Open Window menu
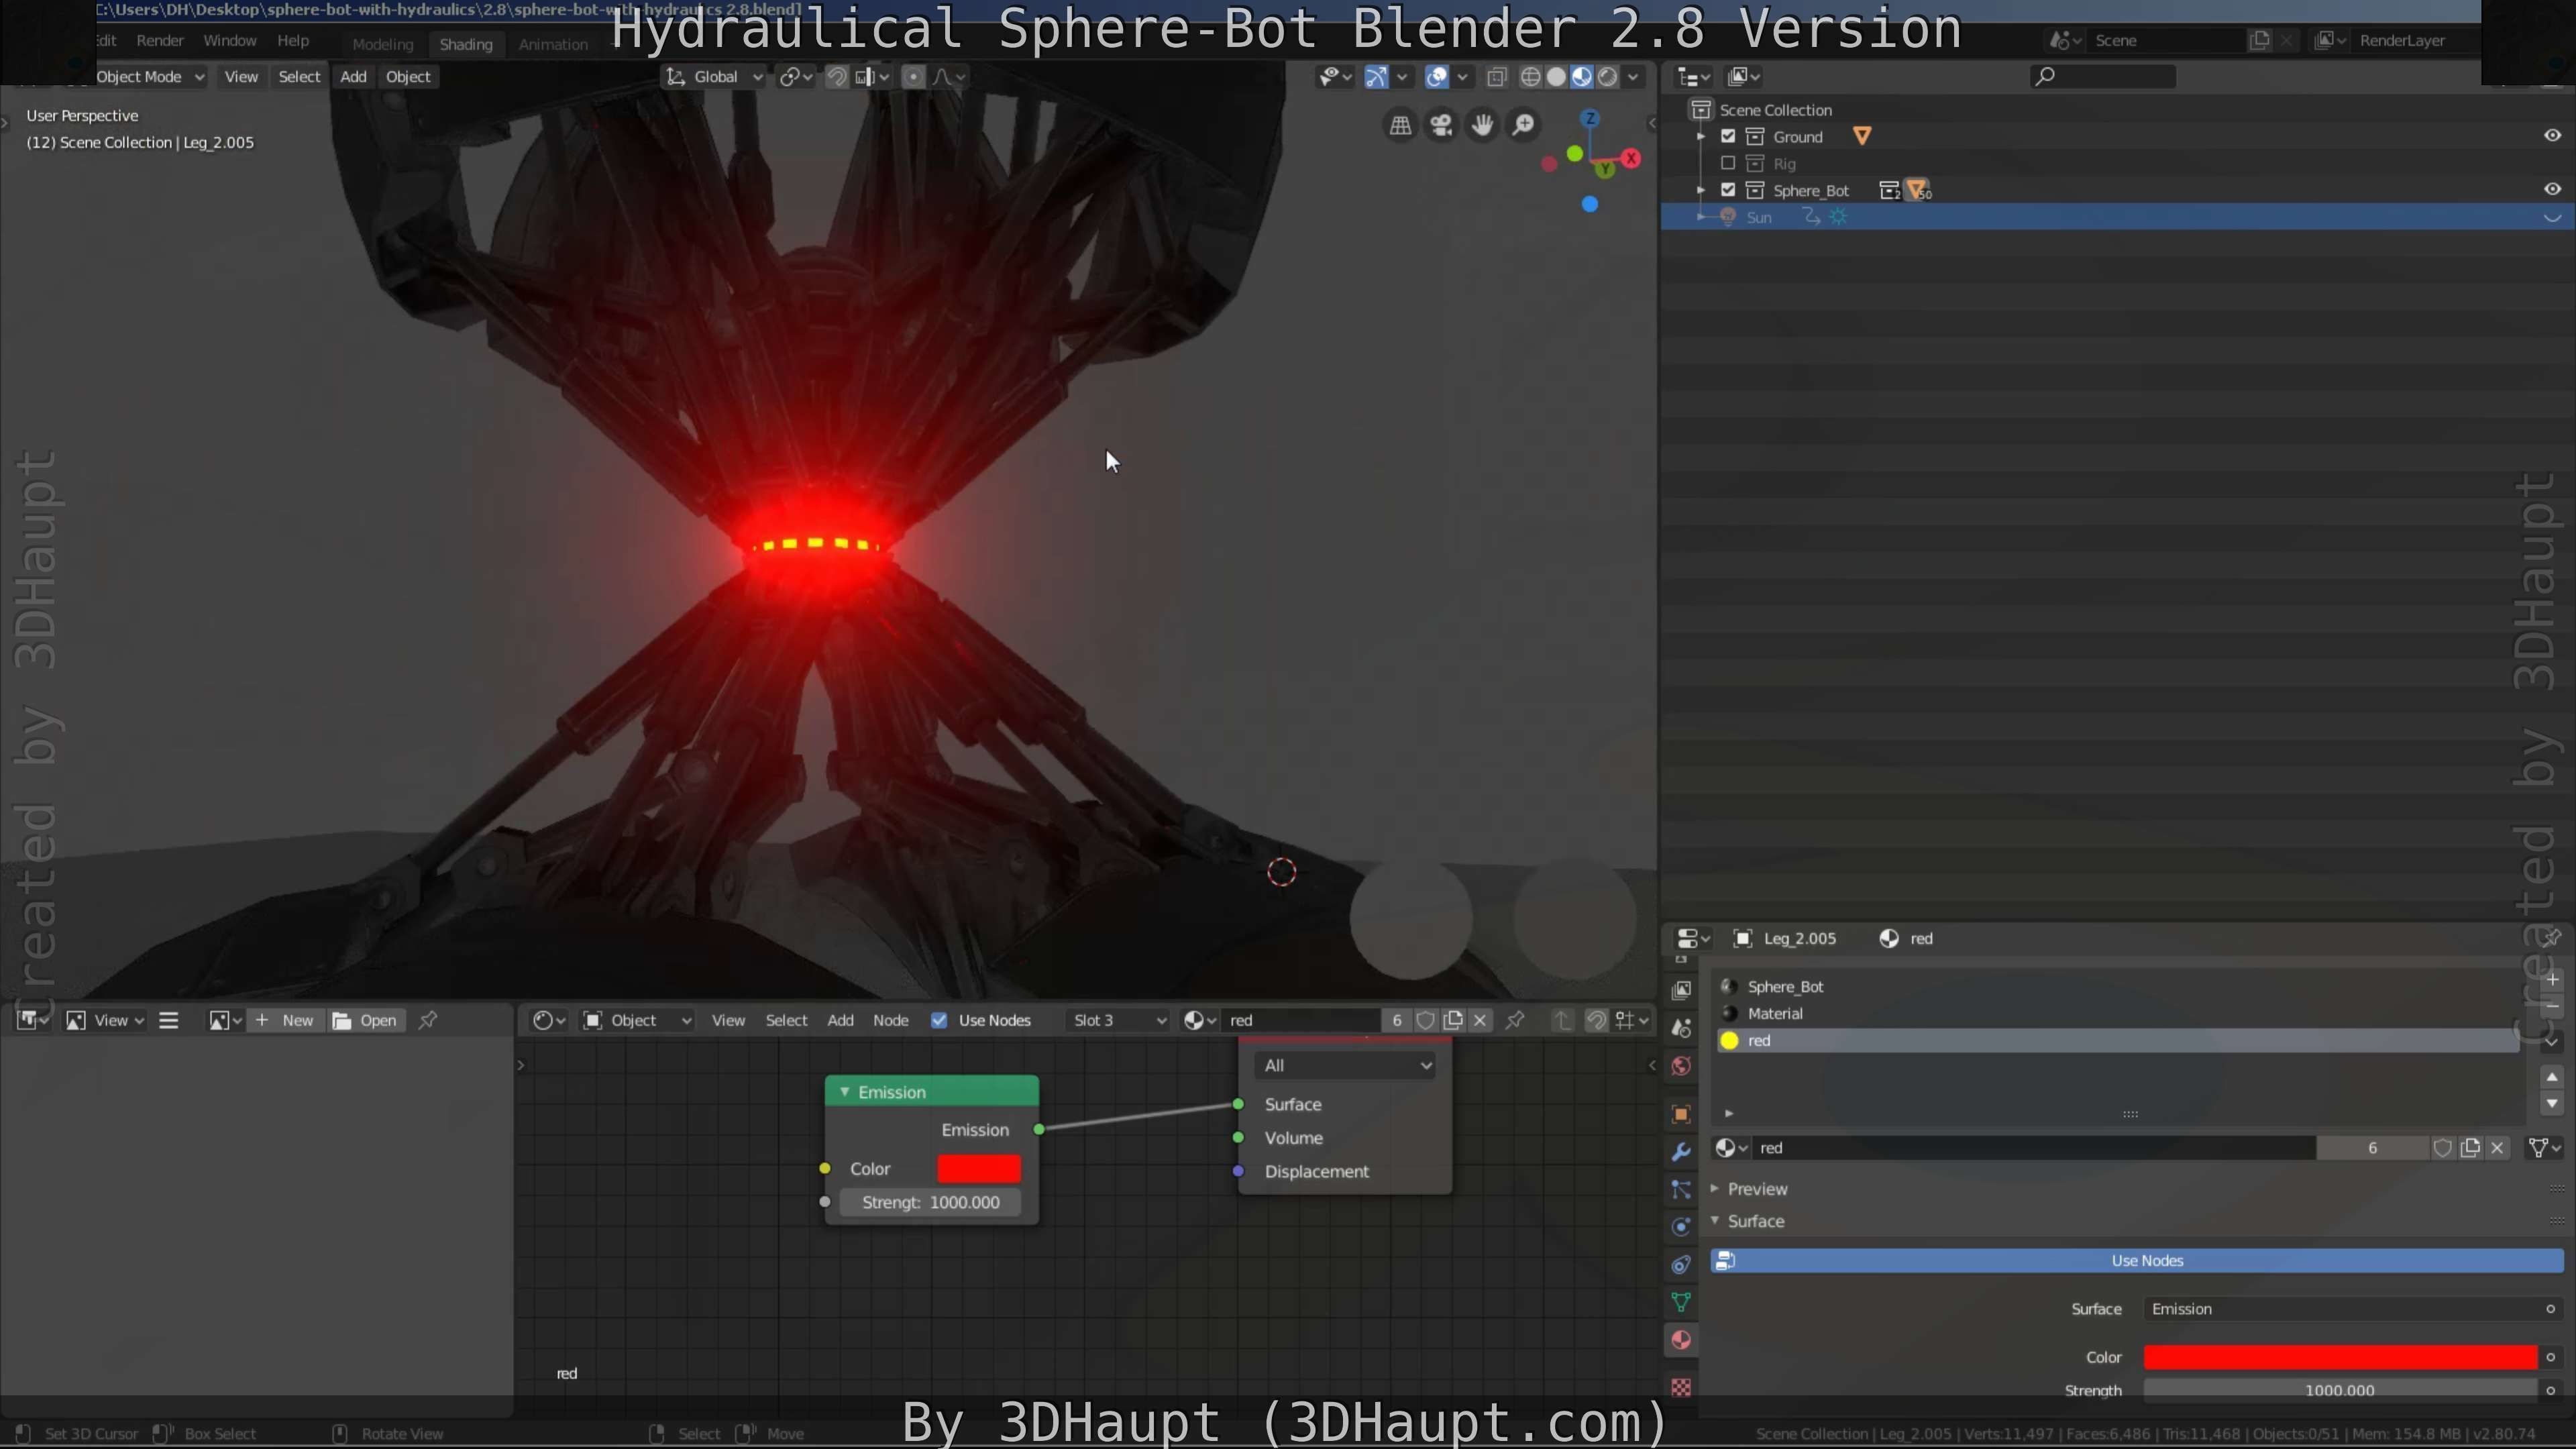 tap(230, 41)
